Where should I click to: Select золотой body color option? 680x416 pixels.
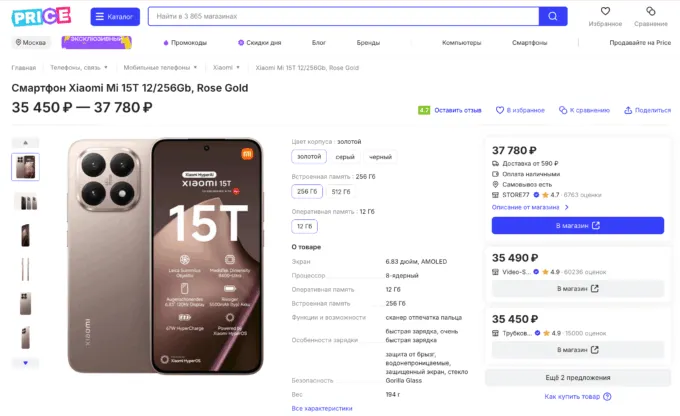click(309, 157)
